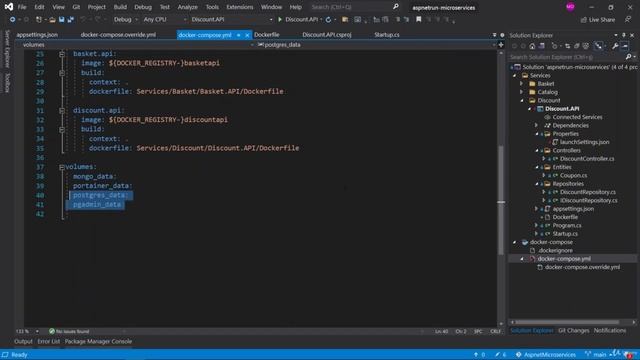Toggle the bookmark icon in toolbar
640x360 pixels.
418,19
